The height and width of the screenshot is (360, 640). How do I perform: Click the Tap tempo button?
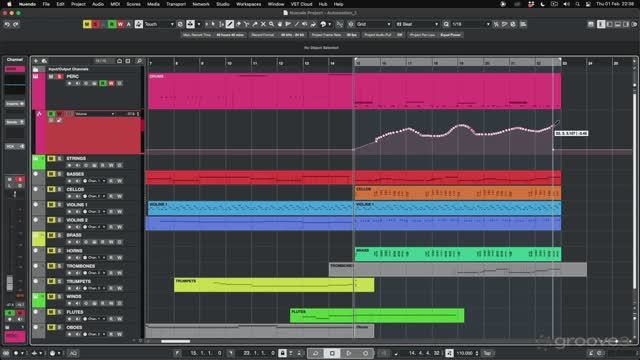487,353
